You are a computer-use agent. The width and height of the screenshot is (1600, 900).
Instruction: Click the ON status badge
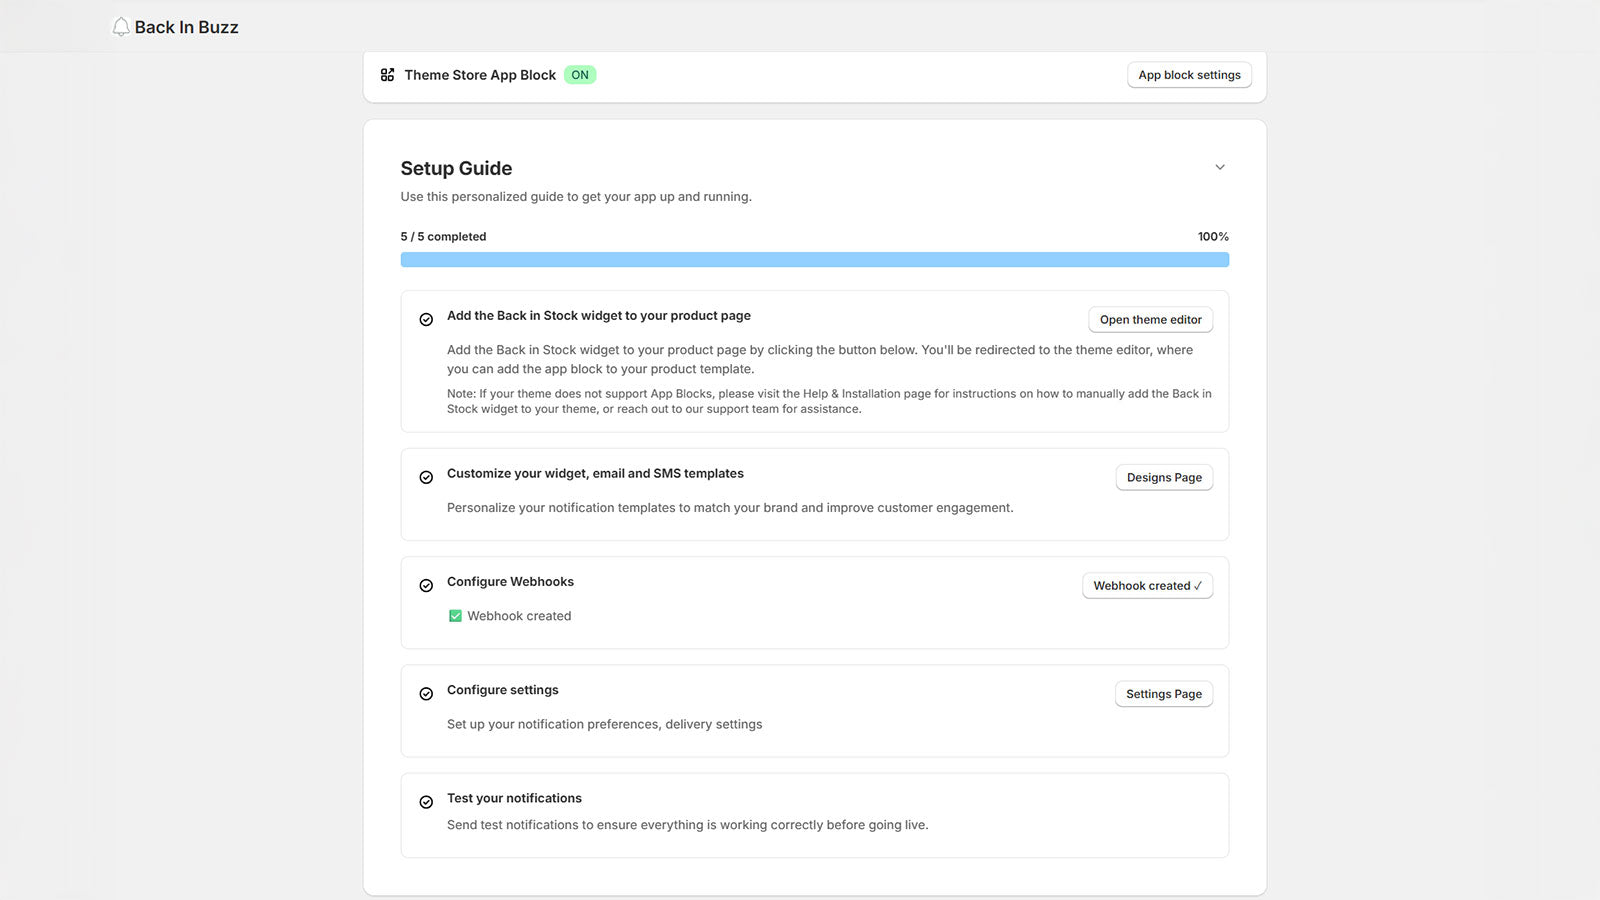pyautogui.click(x=580, y=75)
